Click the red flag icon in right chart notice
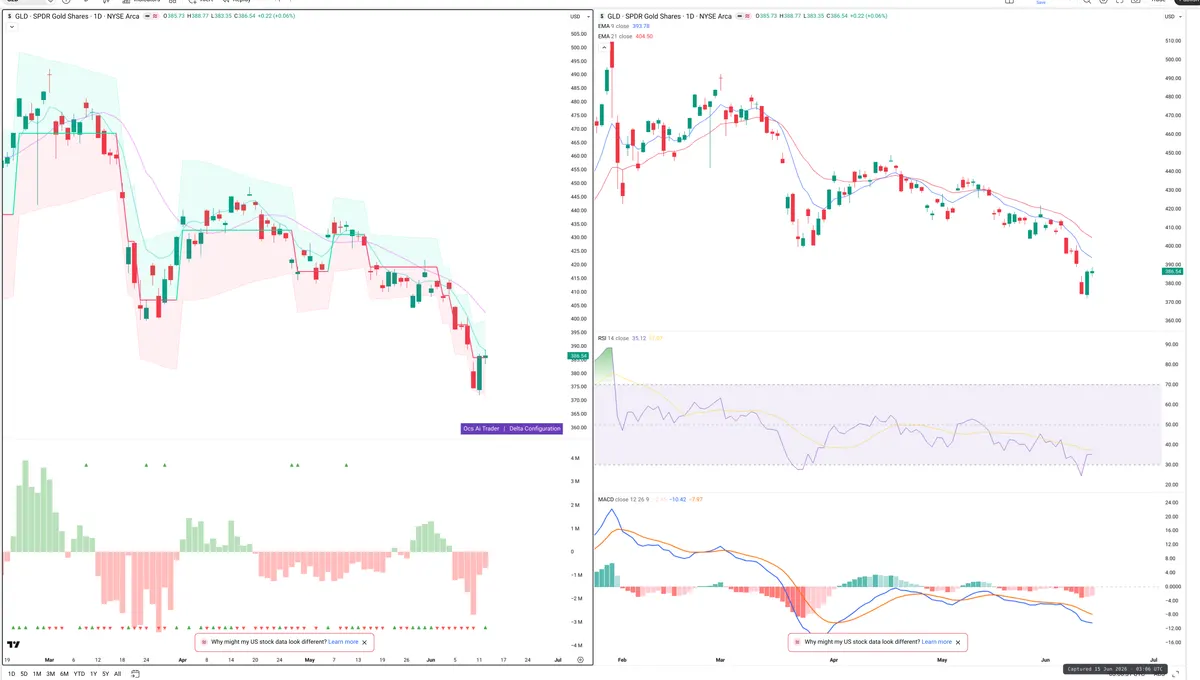 [x=798, y=642]
